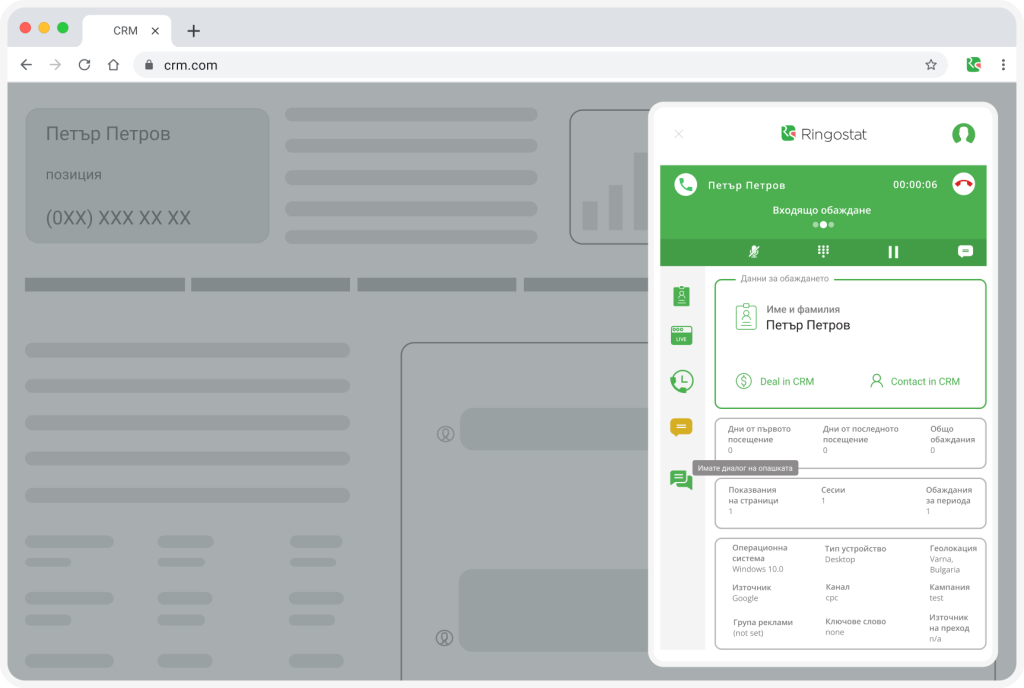
Task: Hang up the call with red phone
Action: pos(963,184)
